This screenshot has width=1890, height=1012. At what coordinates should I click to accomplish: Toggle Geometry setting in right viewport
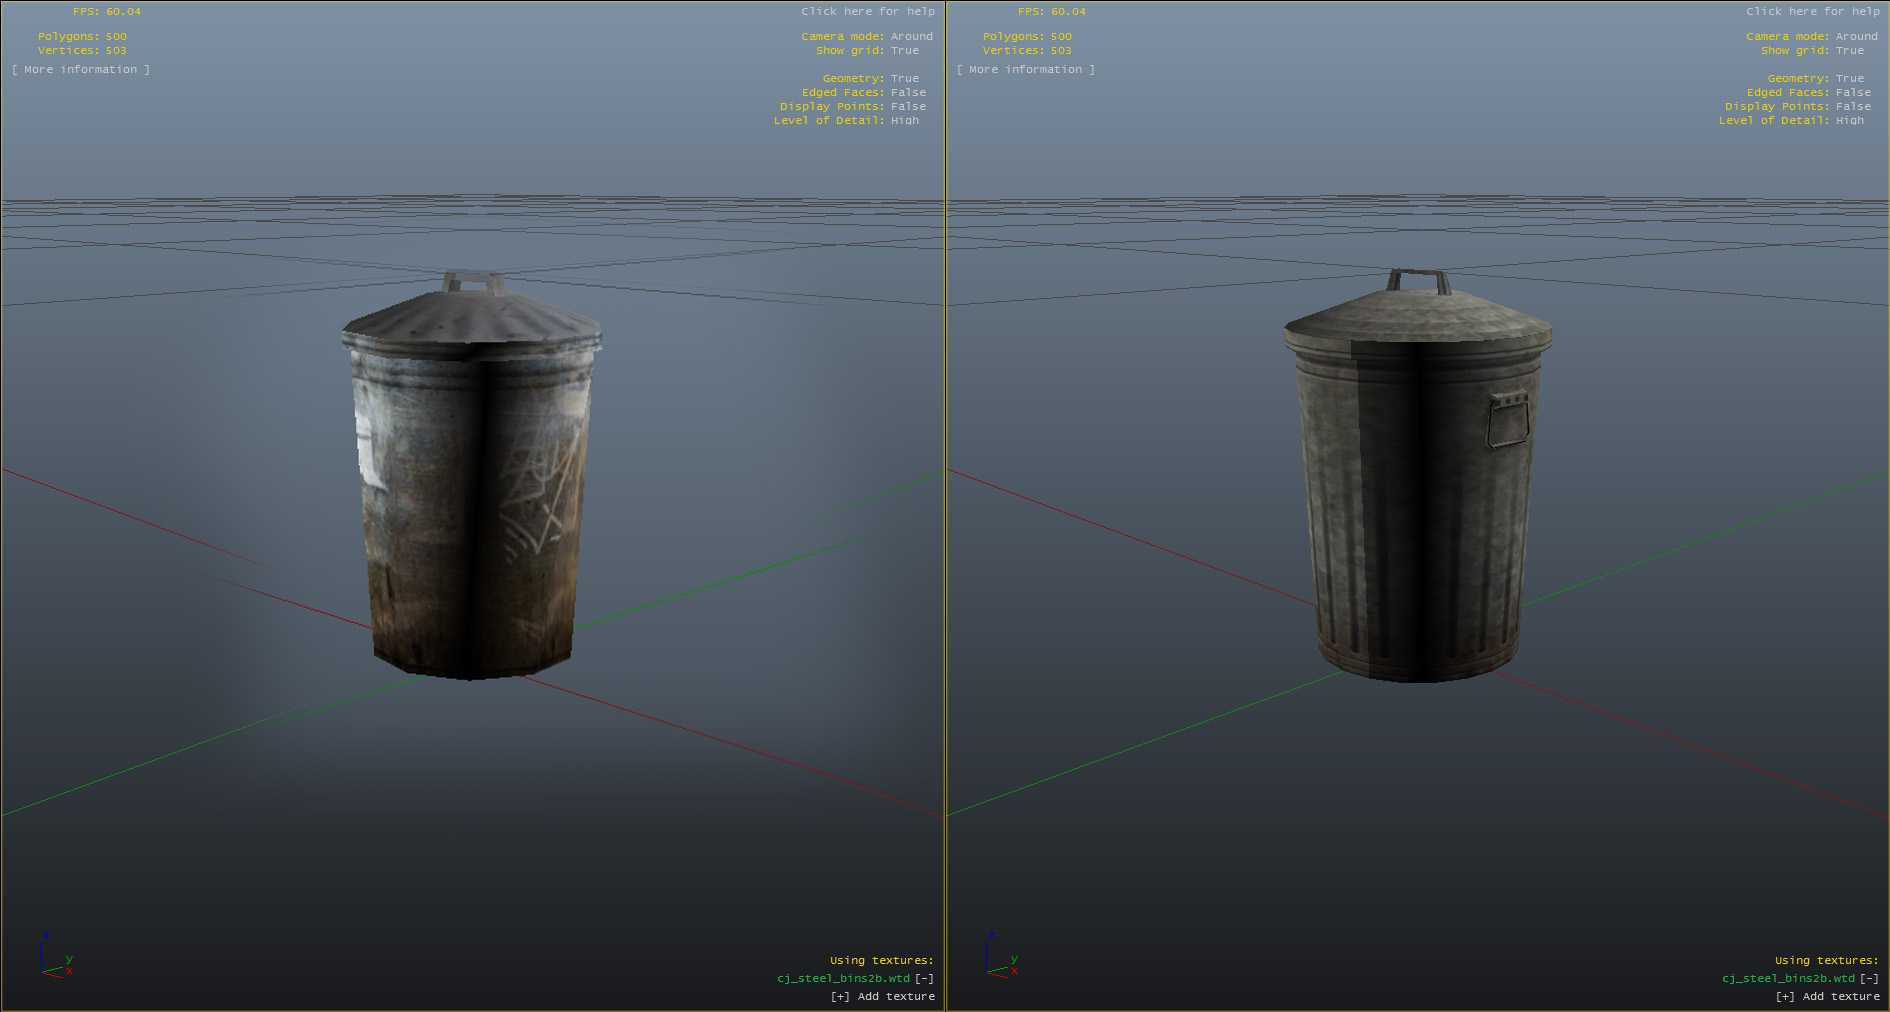[x=1849, y=79]
